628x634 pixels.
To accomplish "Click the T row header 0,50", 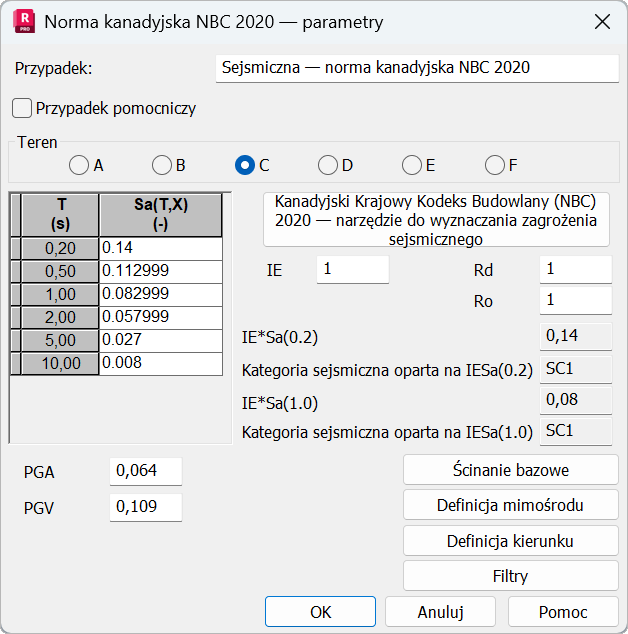I will 60,271.
